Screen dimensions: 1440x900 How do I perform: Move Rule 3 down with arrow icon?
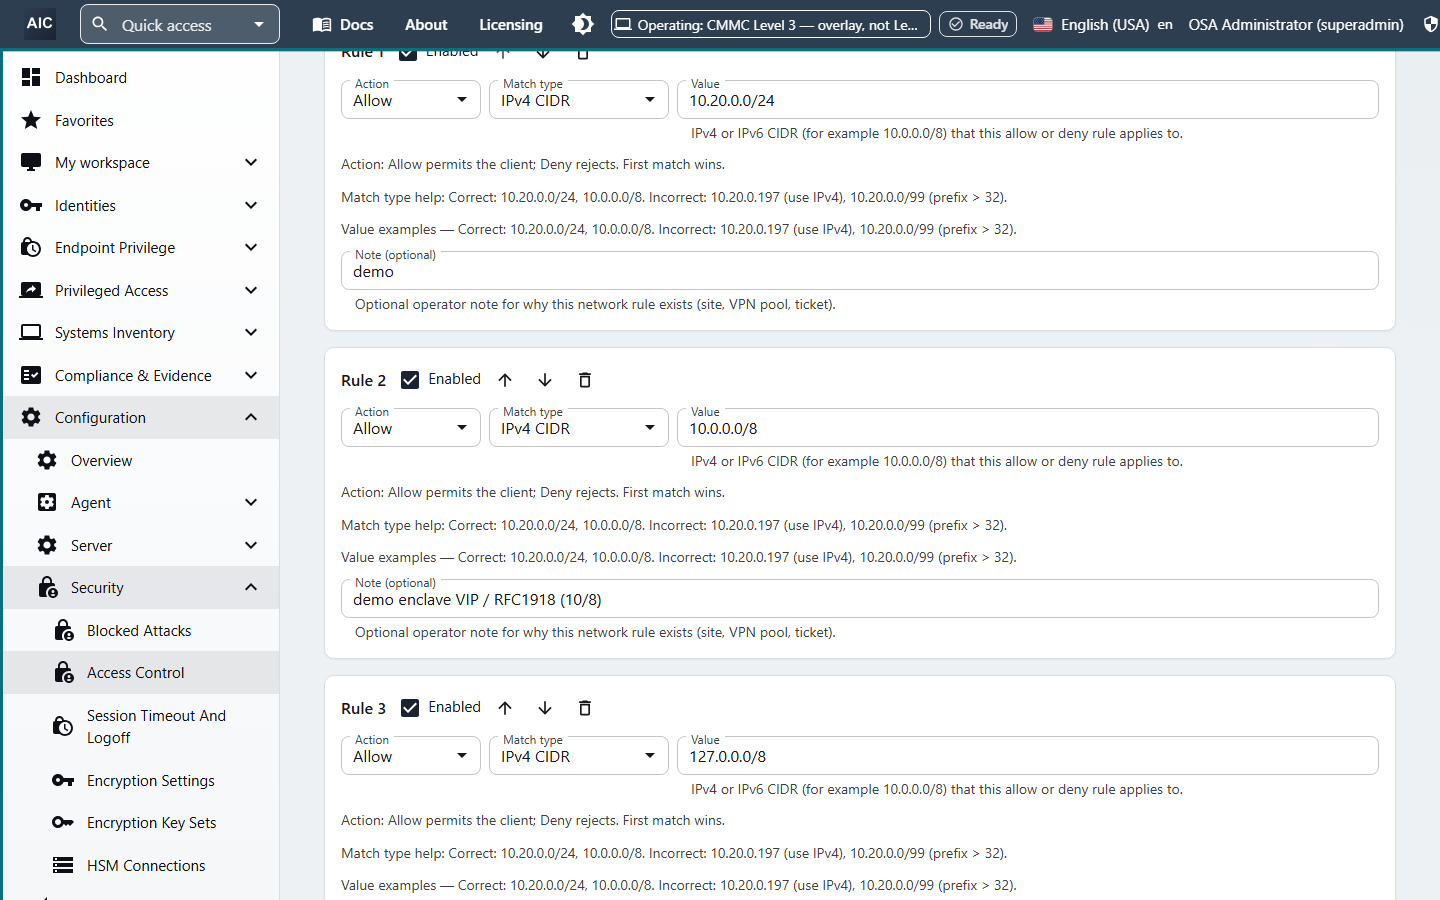point(545,708)
